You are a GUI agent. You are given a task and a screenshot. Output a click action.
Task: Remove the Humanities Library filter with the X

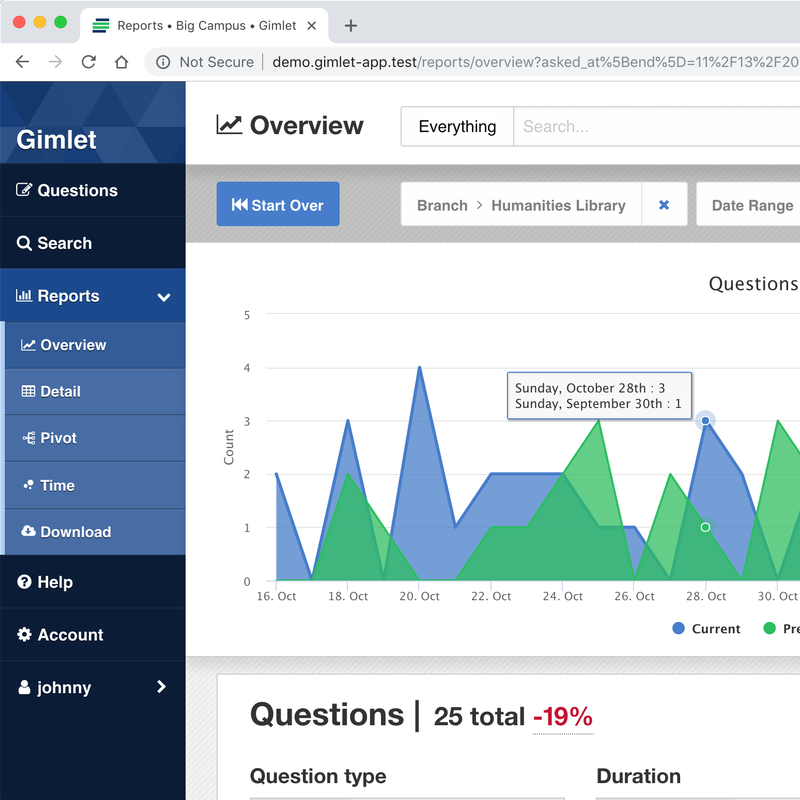pyautogui.click(x=665, y=205)
